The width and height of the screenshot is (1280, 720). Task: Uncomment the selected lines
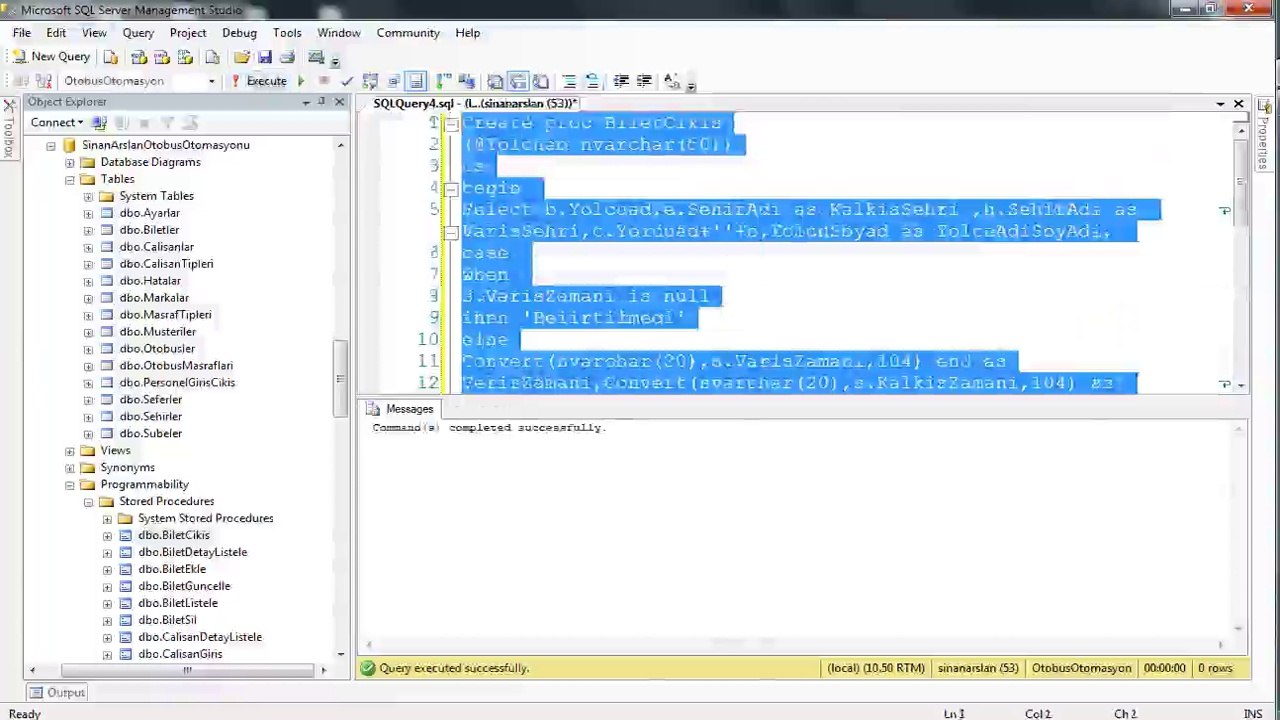pos(592,81)
